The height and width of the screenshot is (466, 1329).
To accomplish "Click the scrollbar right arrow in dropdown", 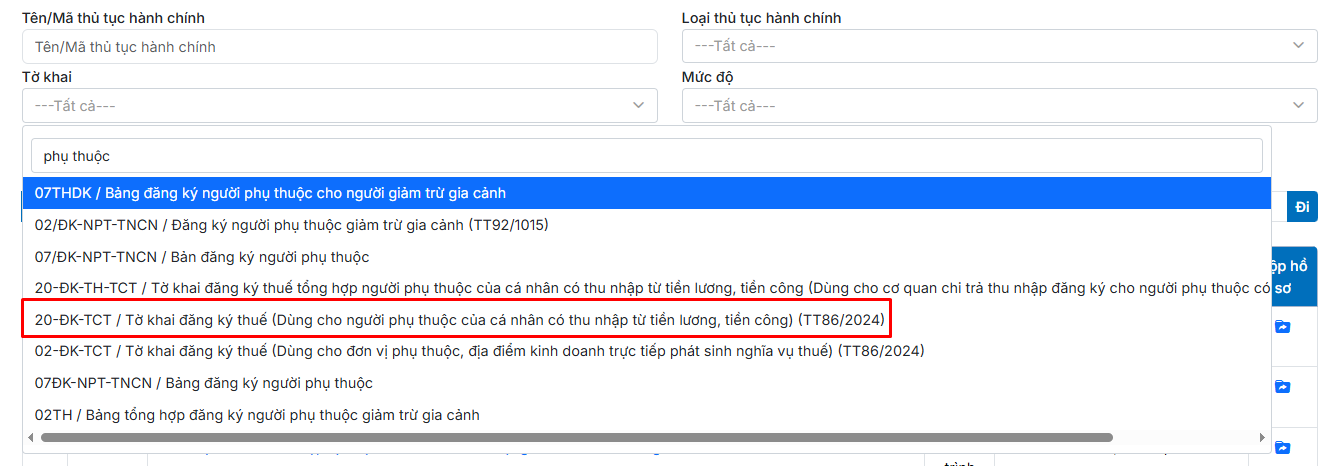I will [x=1262, y=438].
